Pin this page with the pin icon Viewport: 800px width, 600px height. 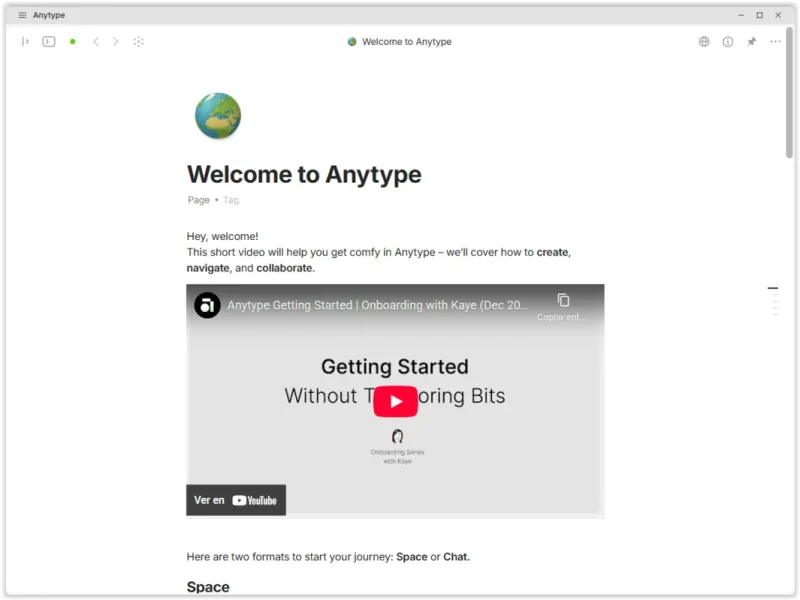752,41
